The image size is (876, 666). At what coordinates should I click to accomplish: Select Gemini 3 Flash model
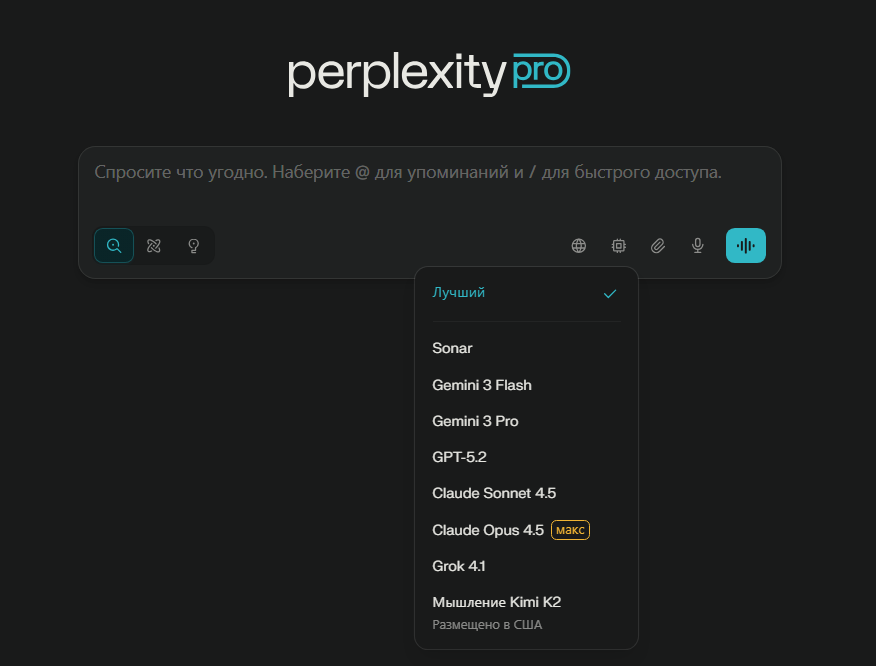(x=482, y=385)
